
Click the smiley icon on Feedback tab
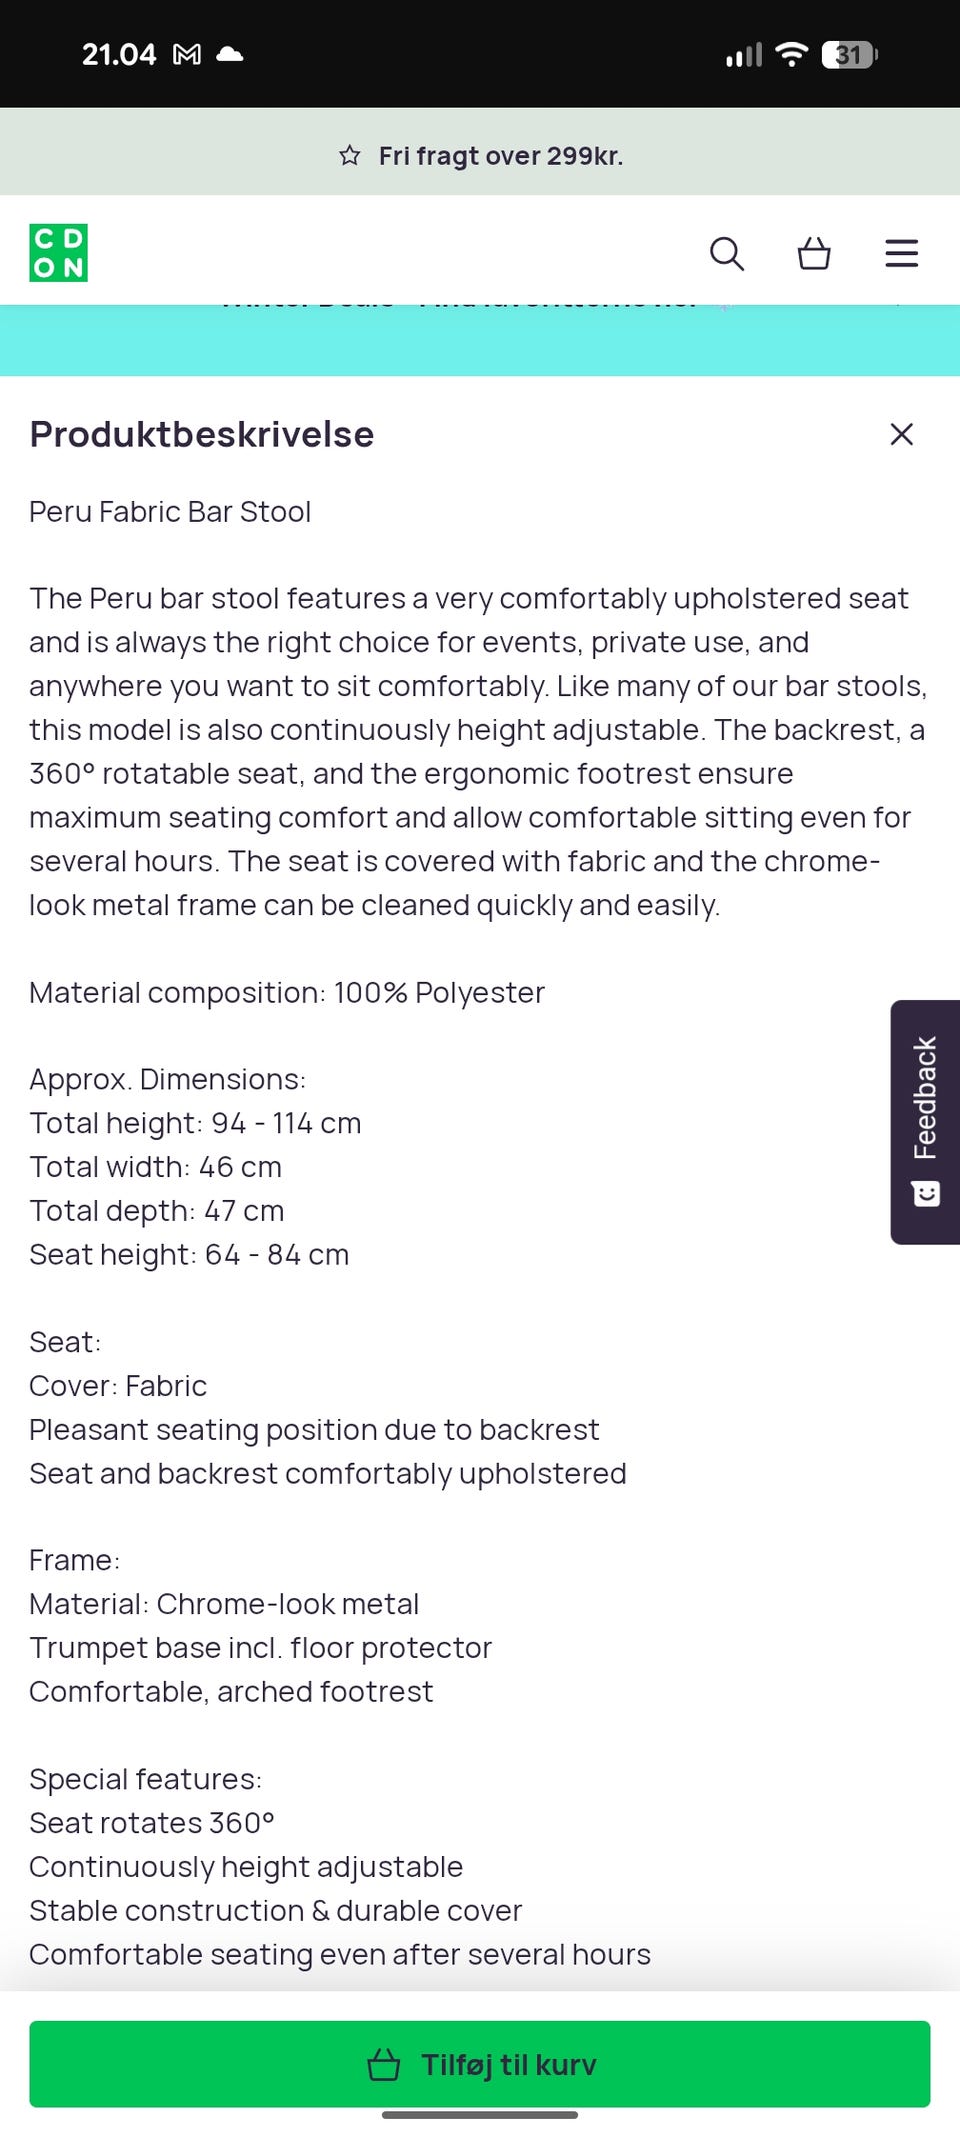point(926,1194)
